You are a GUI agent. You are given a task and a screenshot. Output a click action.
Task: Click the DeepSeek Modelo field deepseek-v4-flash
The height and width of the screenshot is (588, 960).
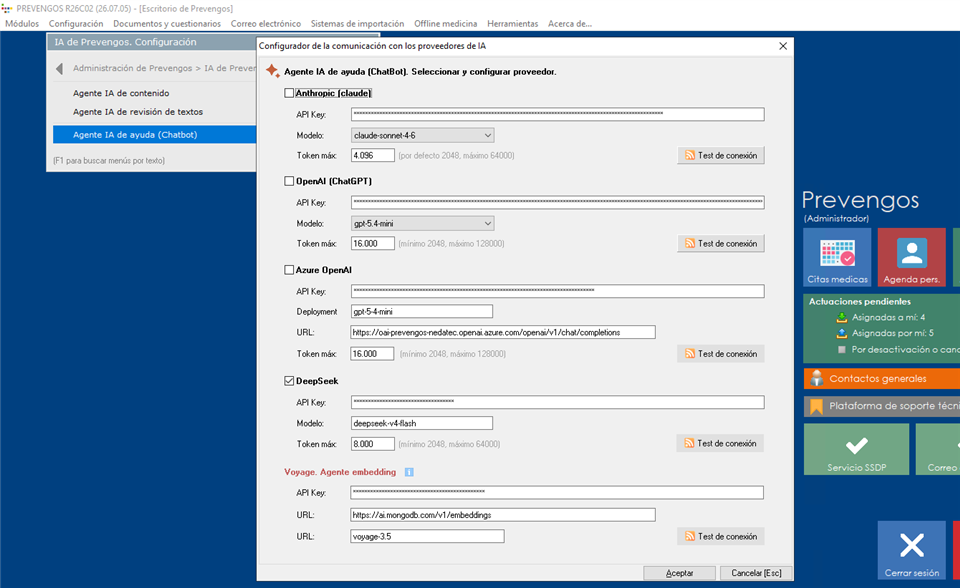coord(422,423)
